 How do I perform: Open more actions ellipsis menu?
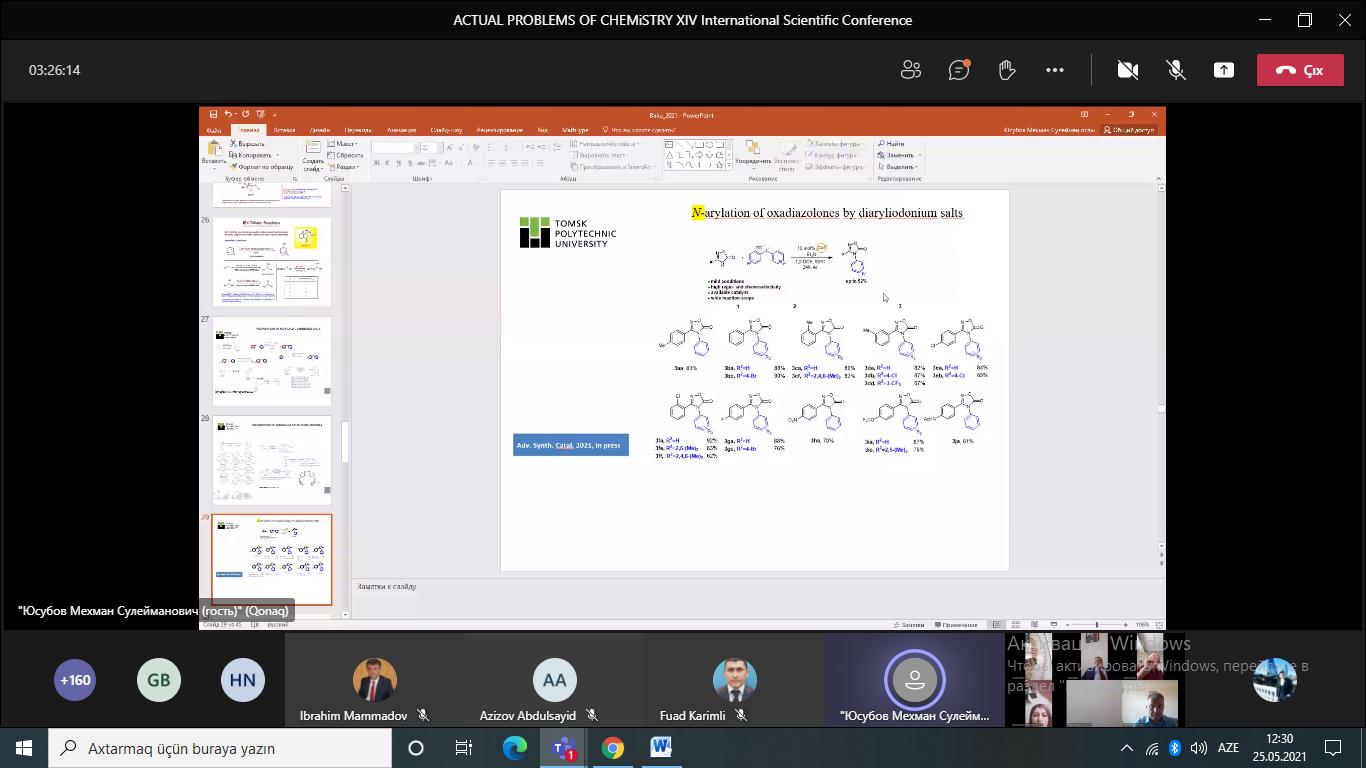(1055, 70)
